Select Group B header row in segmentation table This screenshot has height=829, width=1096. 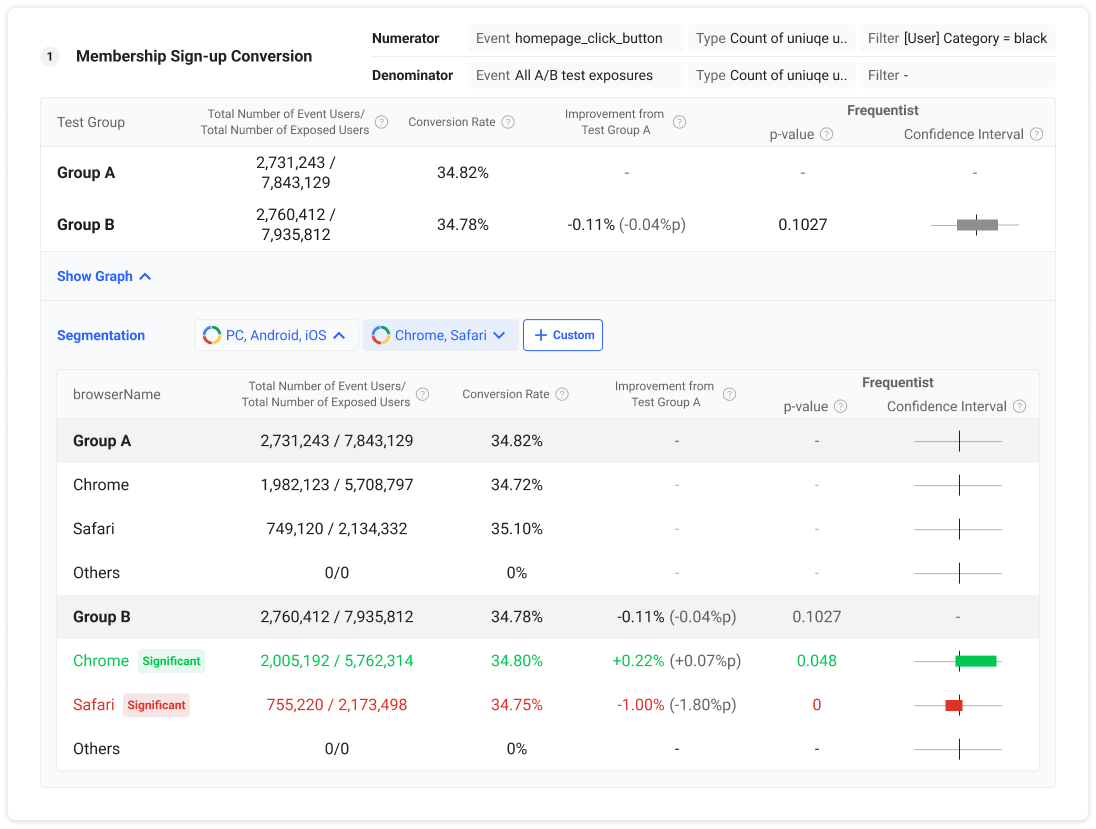548,617
